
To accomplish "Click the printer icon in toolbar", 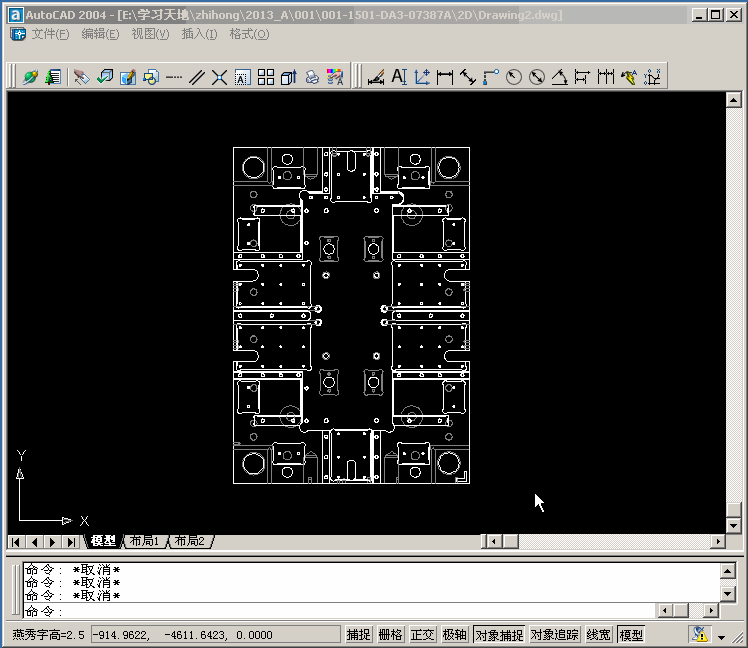I will pos(312,77).
